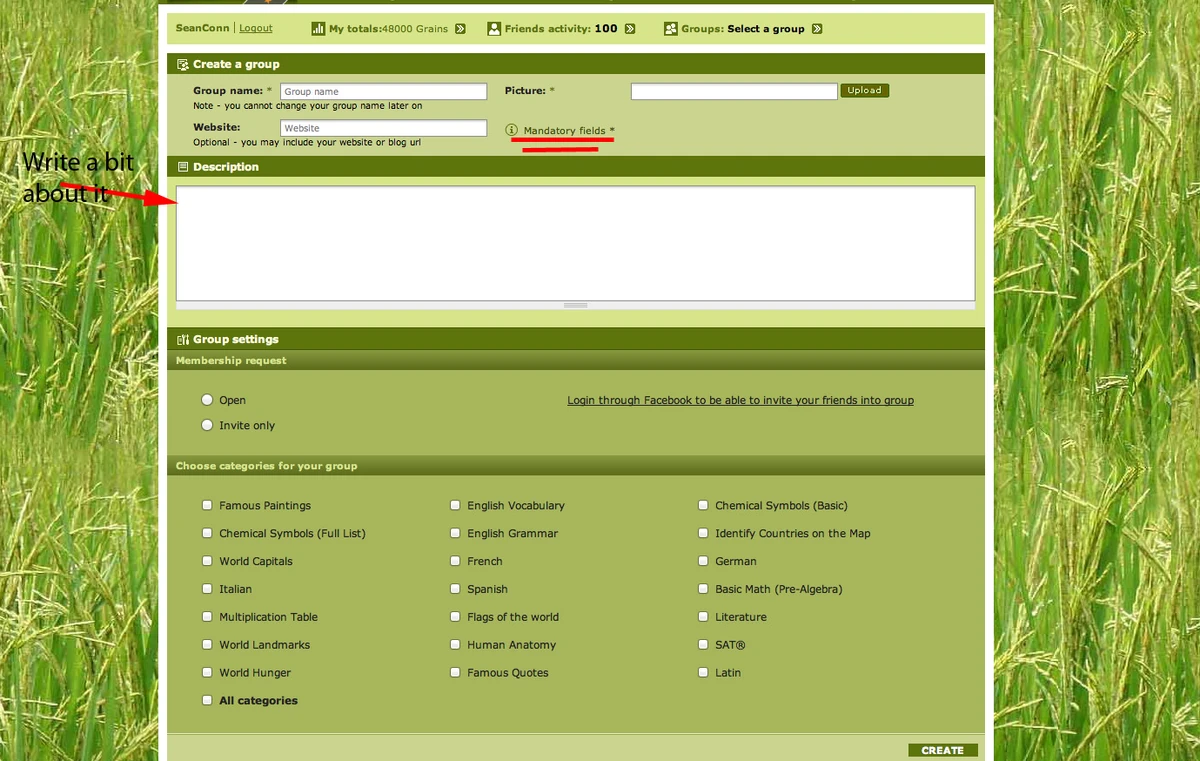Expand the Groups section via its arrow
The height and width of the screenshot is (761, 1200).
coord(817,28)
